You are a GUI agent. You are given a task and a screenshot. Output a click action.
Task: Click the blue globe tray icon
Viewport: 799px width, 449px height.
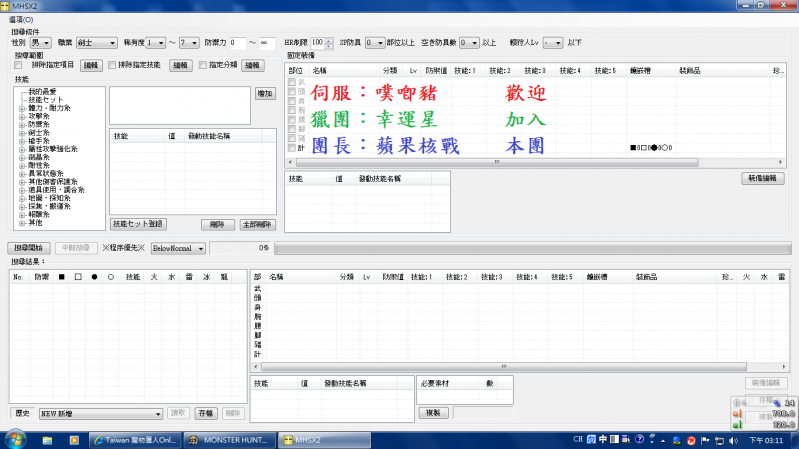pyautogui.click(x=677, y=440)
